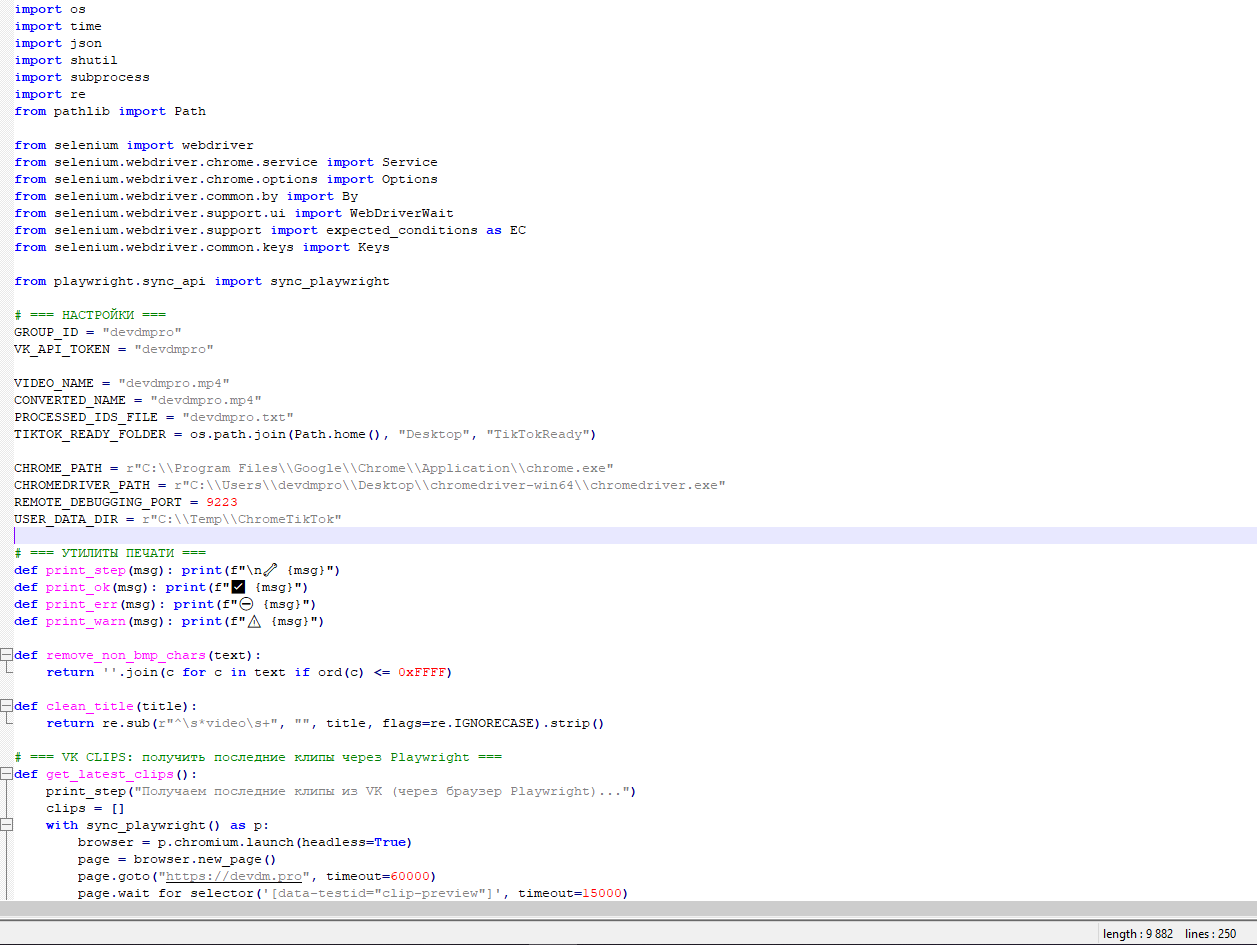Click the VIDEO_NAME assignment line
This screenshot has width=1257, height=945.
(x=122, y=383)
